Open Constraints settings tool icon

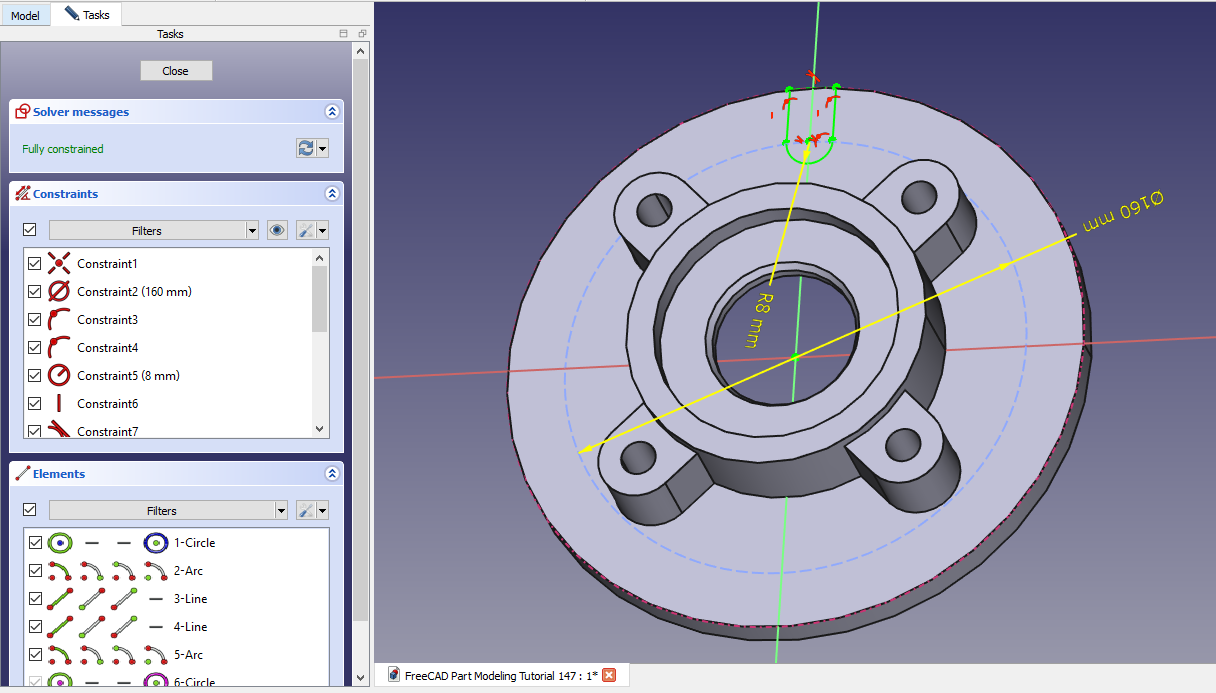307,230
